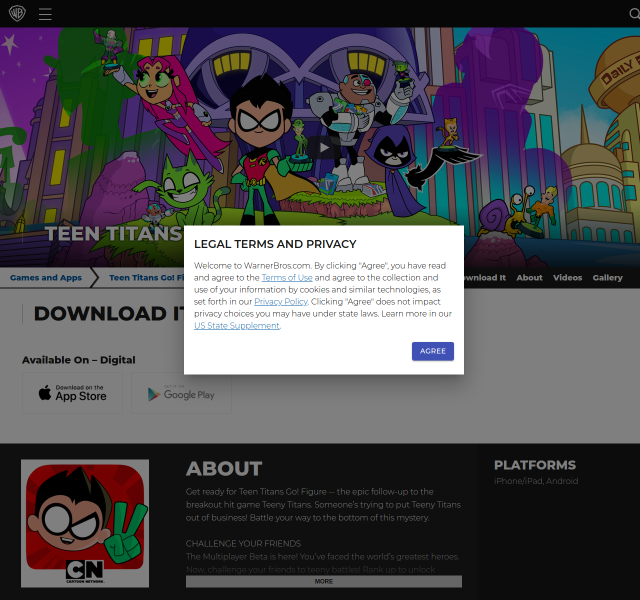
Task: Open the Terms of Use link
Action: click(287, 278)
